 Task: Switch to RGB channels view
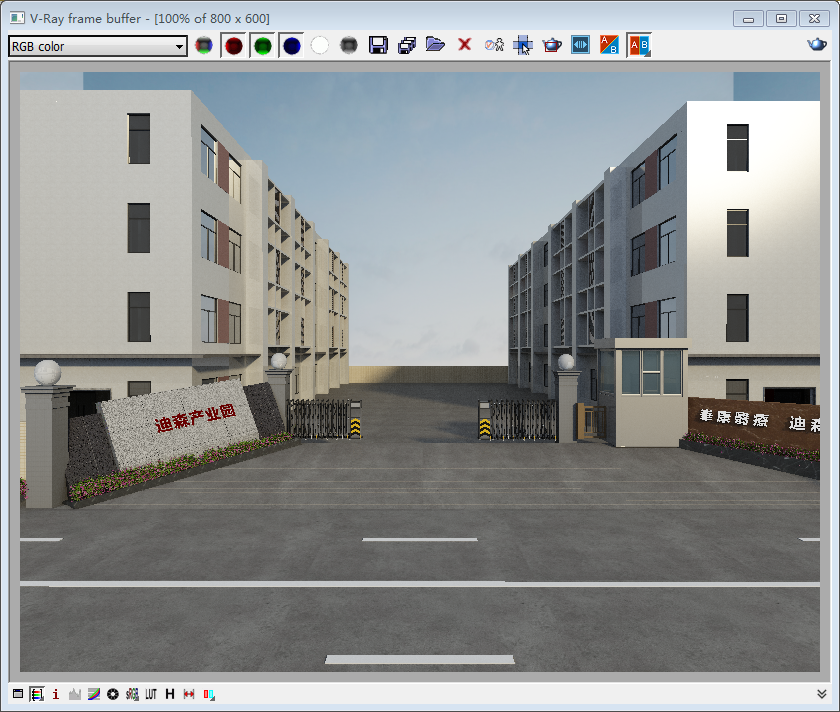[204, 45]
